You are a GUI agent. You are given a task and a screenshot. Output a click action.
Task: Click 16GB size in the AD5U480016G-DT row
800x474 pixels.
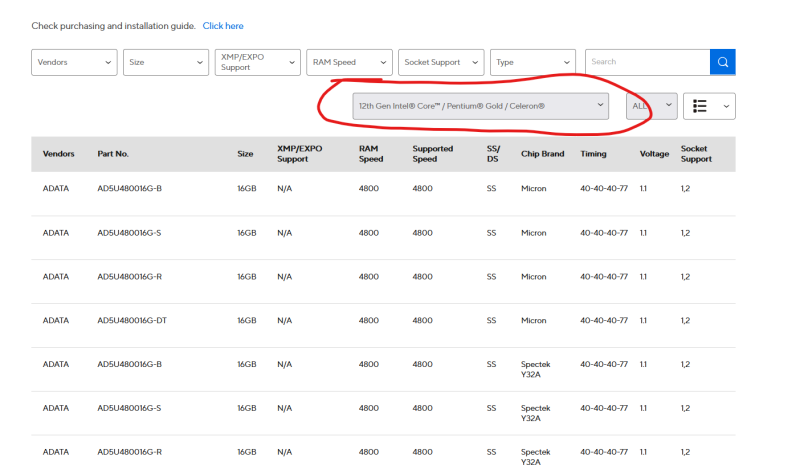point(246,320)
